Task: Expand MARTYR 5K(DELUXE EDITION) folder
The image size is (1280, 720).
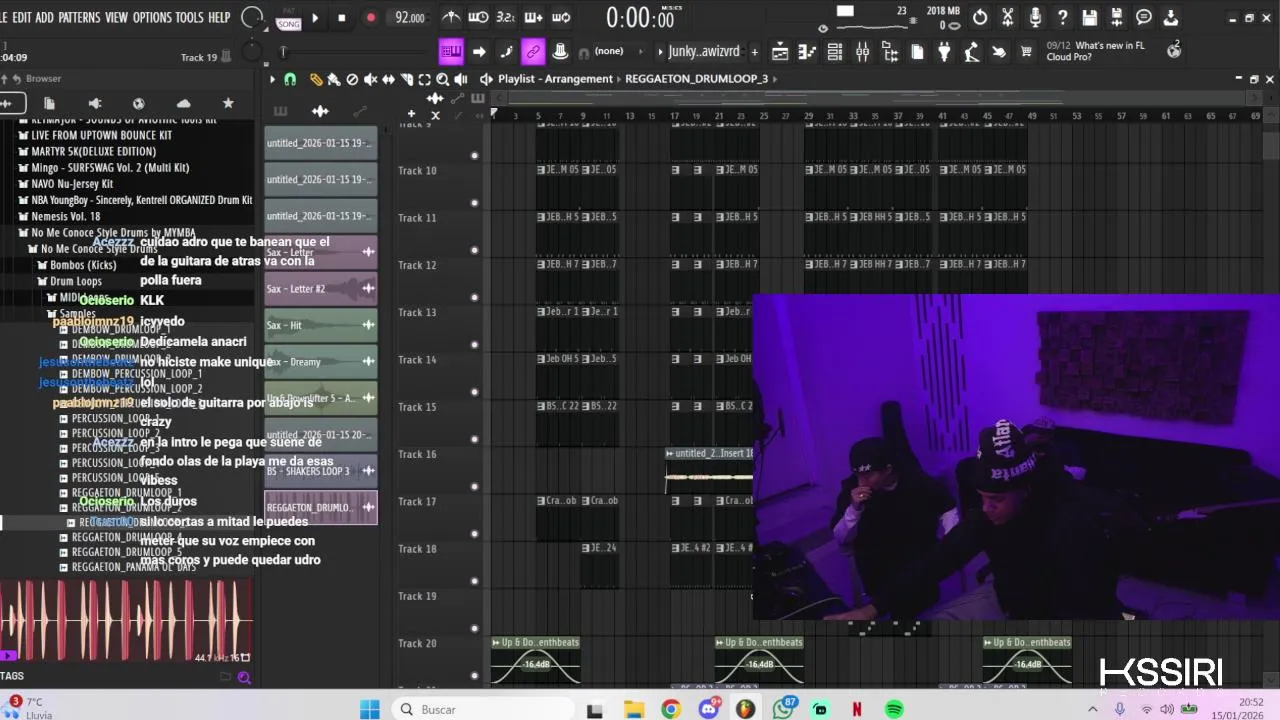Action: click(x=93, y=151)
